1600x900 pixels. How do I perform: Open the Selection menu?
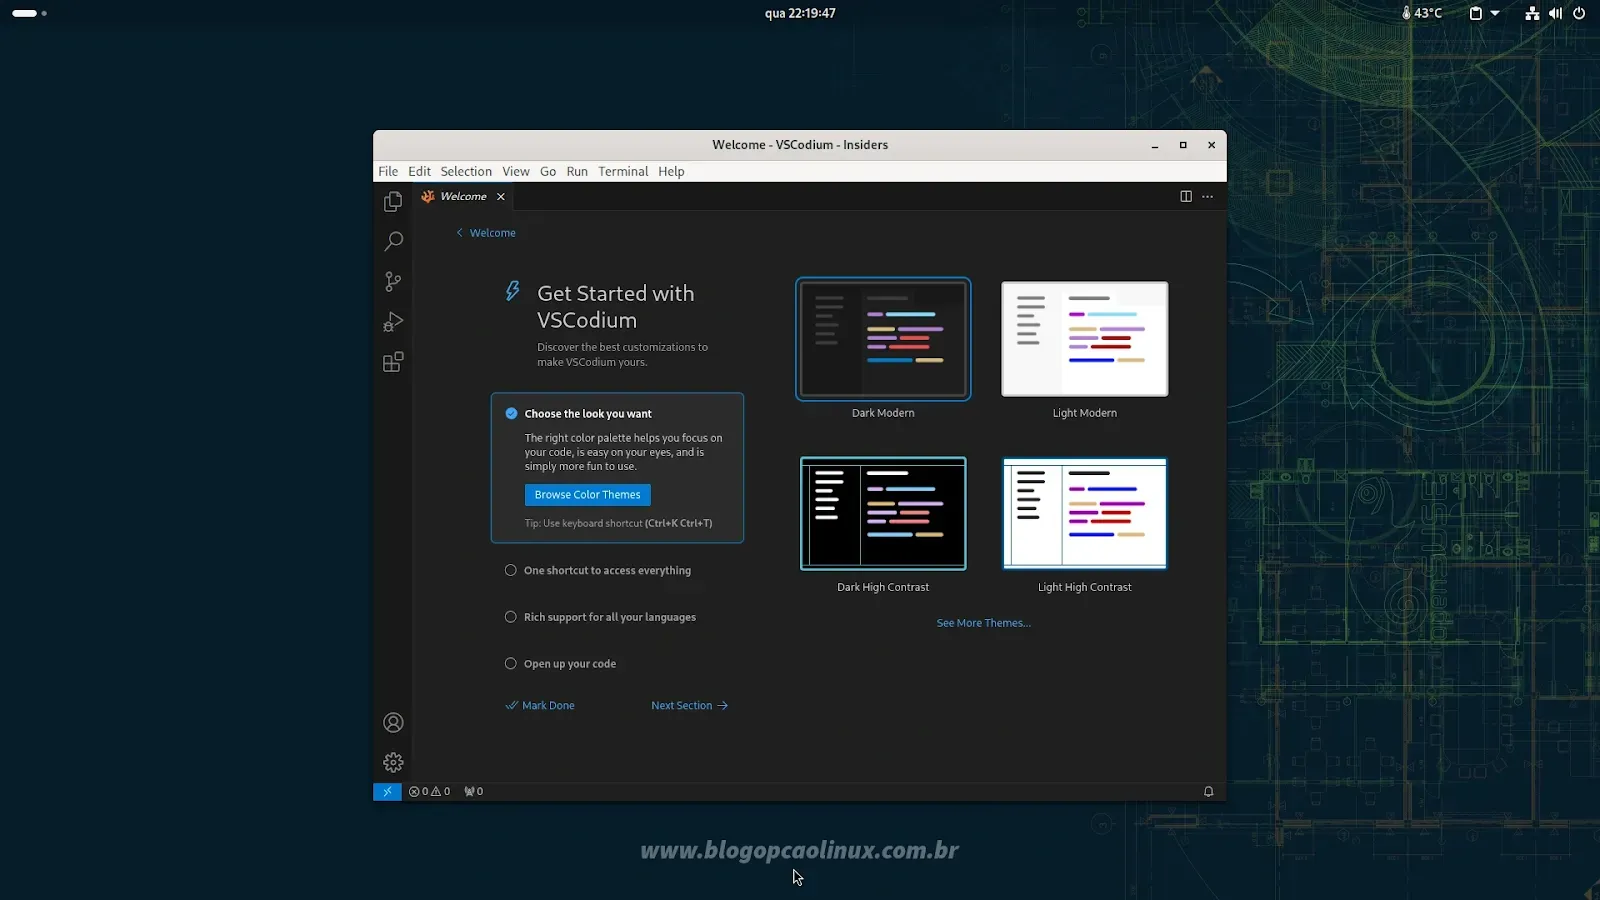coord(466,171)
